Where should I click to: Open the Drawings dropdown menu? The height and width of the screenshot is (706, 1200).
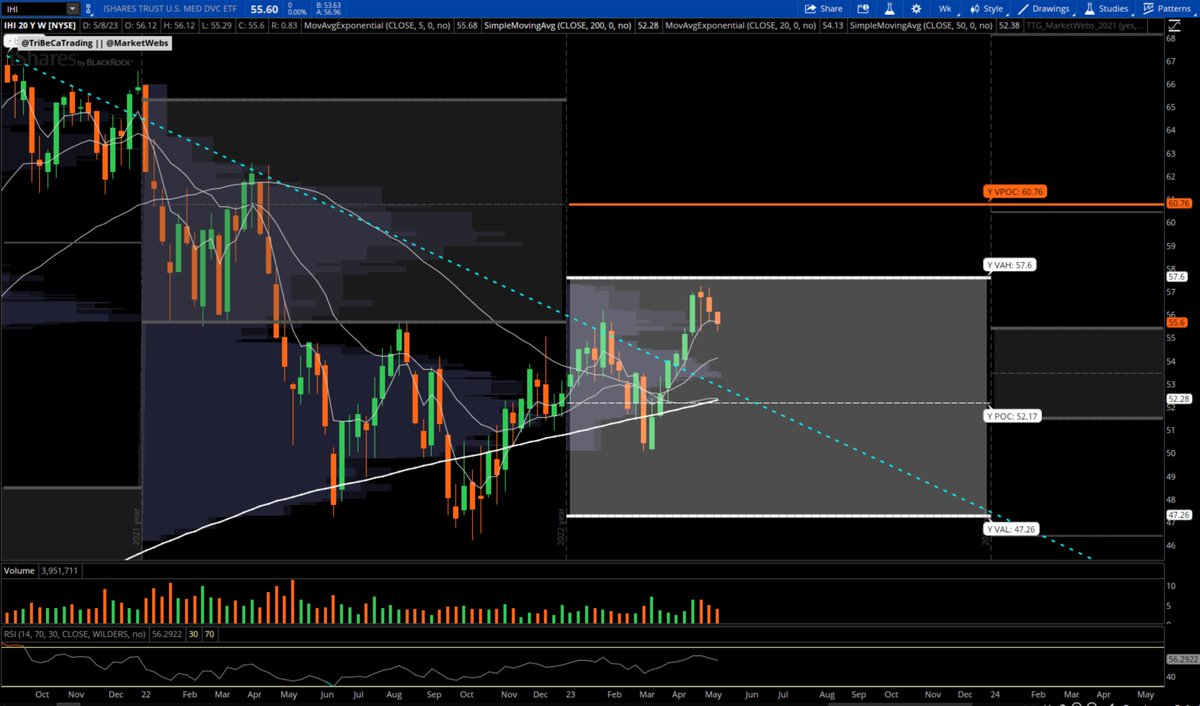[x=1044, y=9]
